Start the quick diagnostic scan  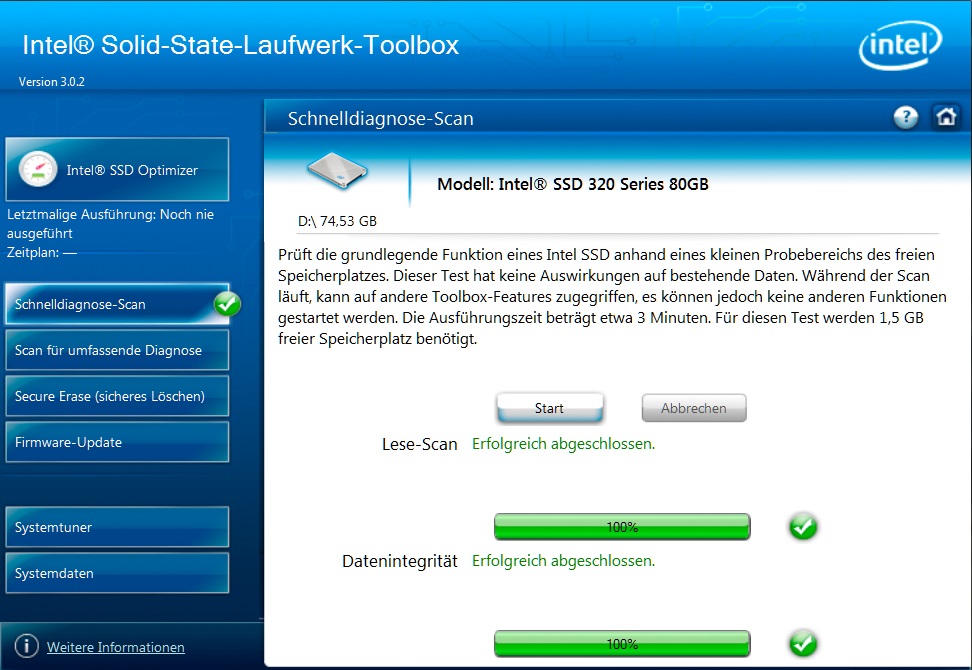(549, 408)
